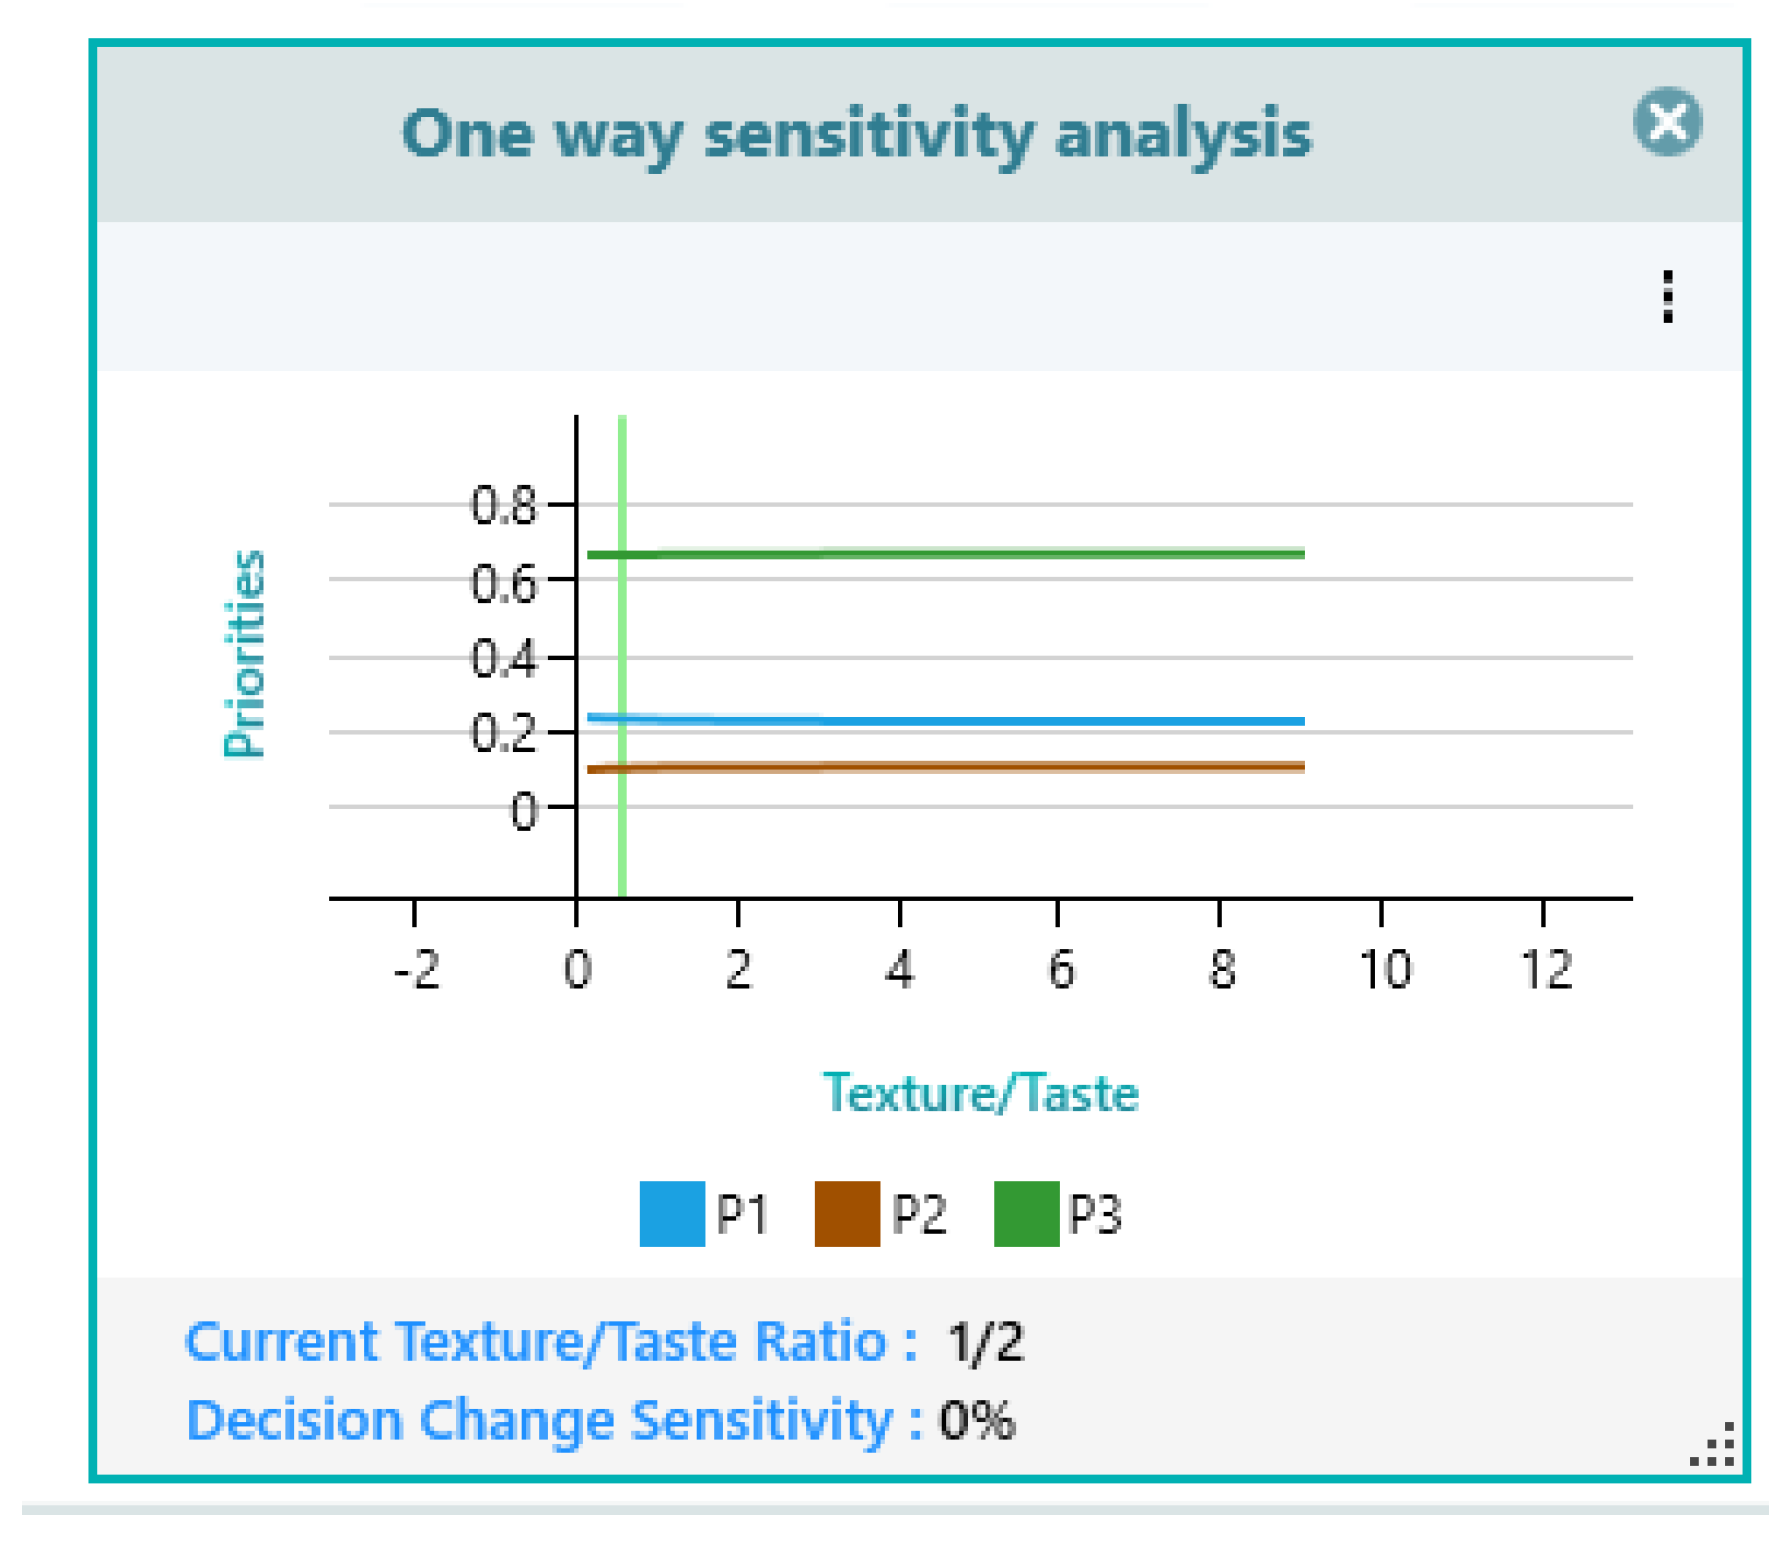Click the P1 legend label
The height and width of the screenshot is (1542, 1788).
coord(741,1214)
